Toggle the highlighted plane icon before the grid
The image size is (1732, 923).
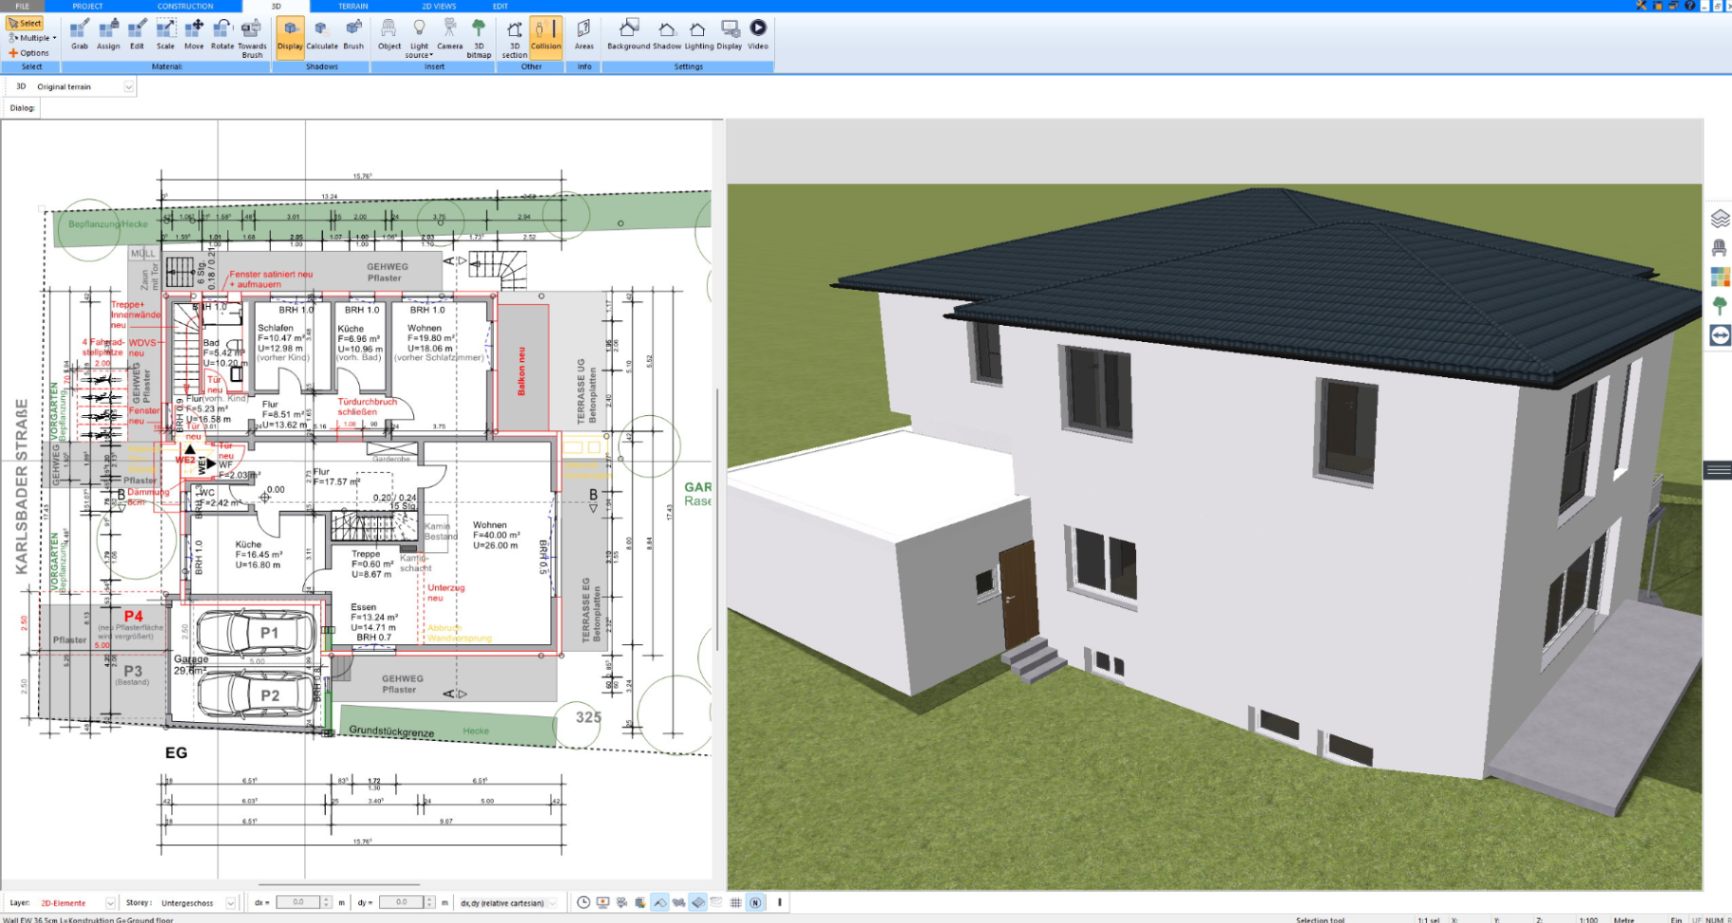[x=698, y=903]
